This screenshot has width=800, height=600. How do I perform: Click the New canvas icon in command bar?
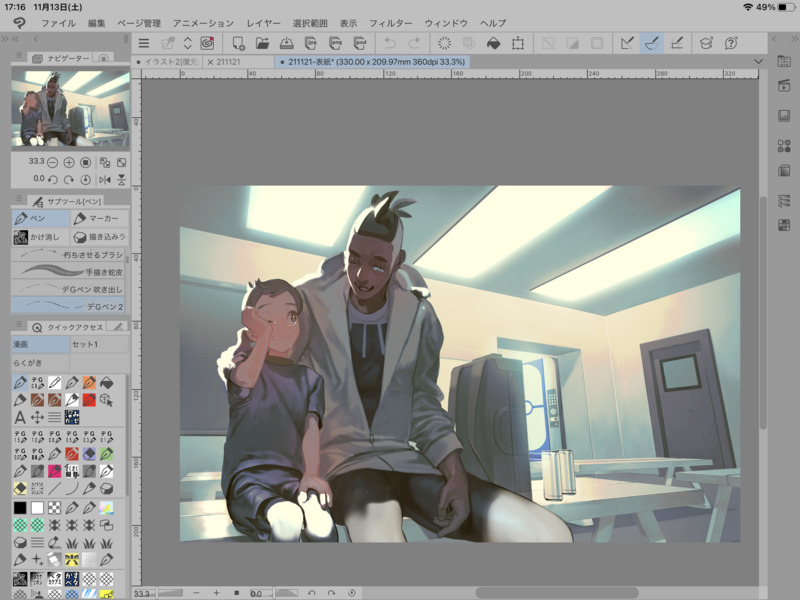pyautogui.click(x=238, y=43)
